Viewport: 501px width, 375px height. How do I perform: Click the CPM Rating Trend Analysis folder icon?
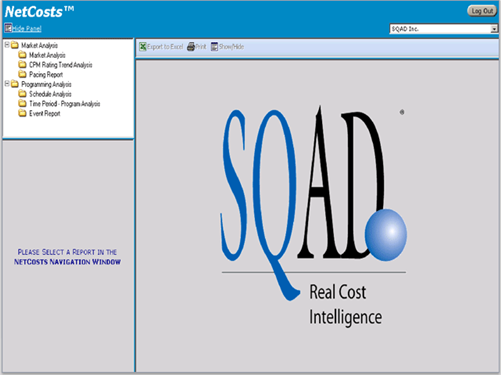click(22, 64)
